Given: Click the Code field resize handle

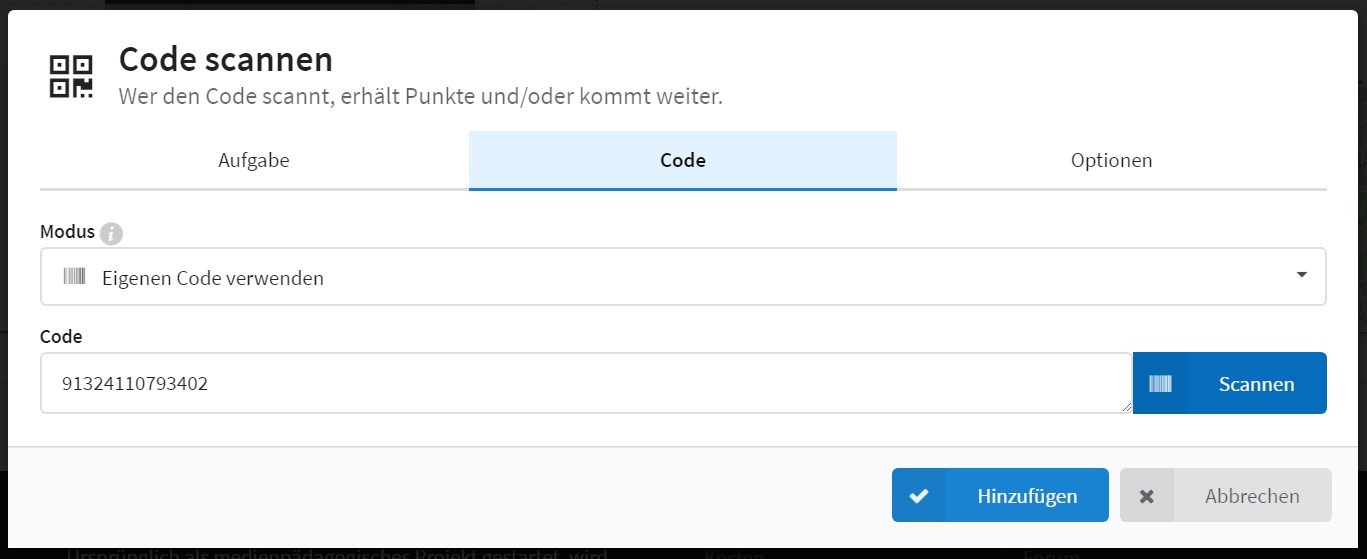Looking at the screenshot, I should pyautogui.click(x=1125, y=407).
